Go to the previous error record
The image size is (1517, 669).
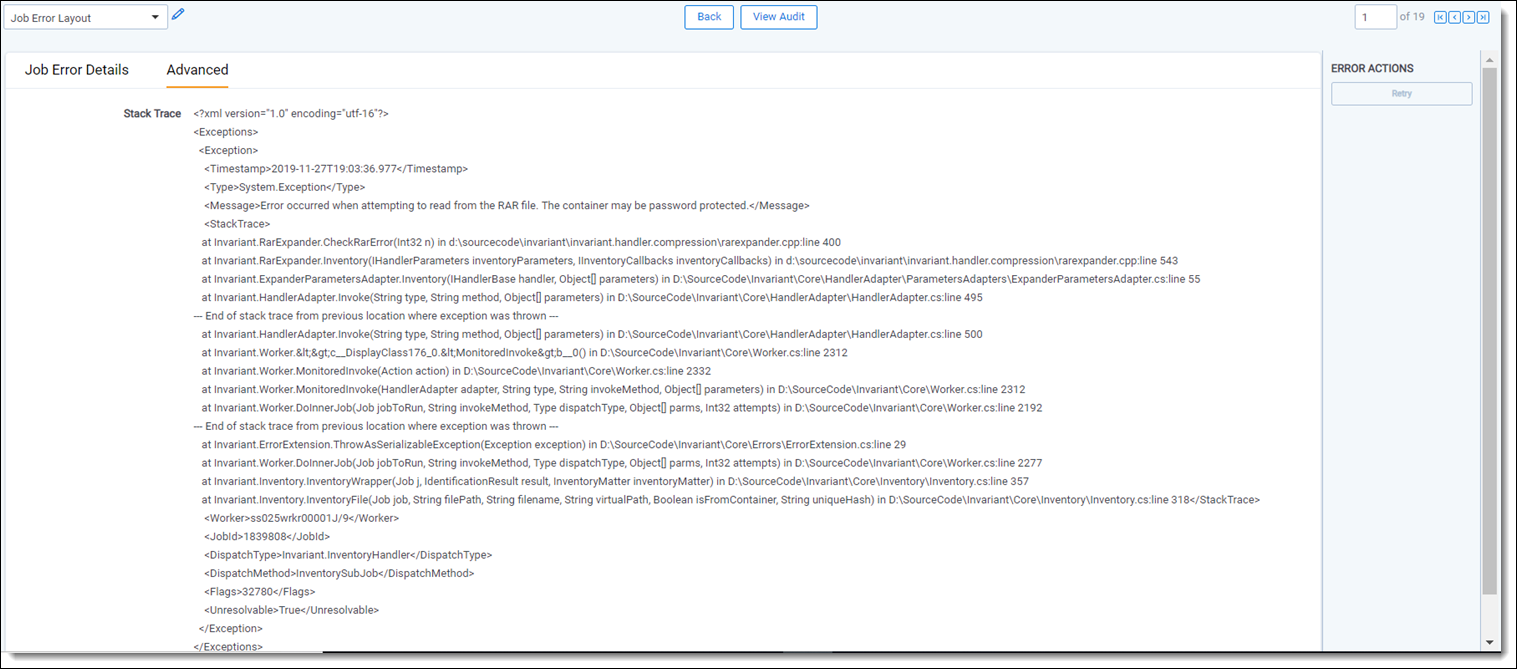(1454, 17)
